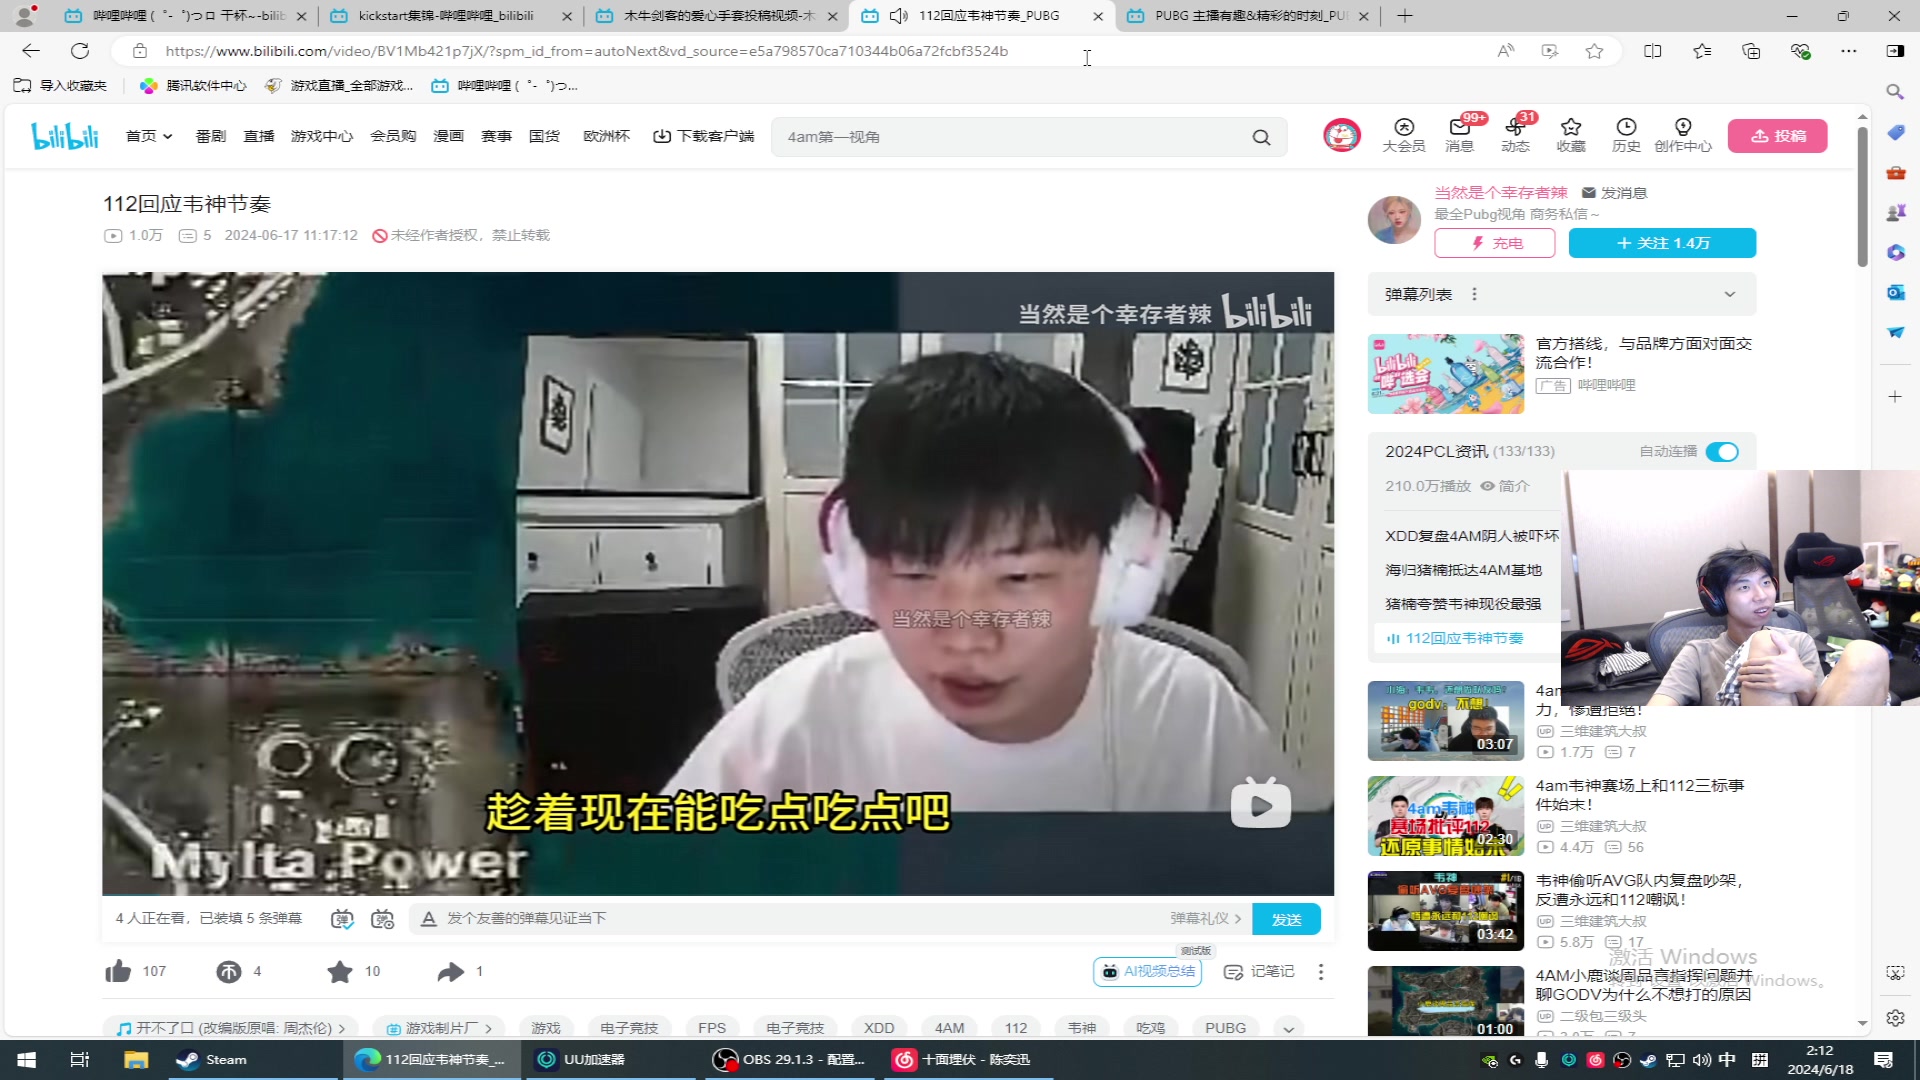The height and width of the screenshot is (1080, 1920).
Task: Click the play button overlay on video
Action: pos(1260,805)
